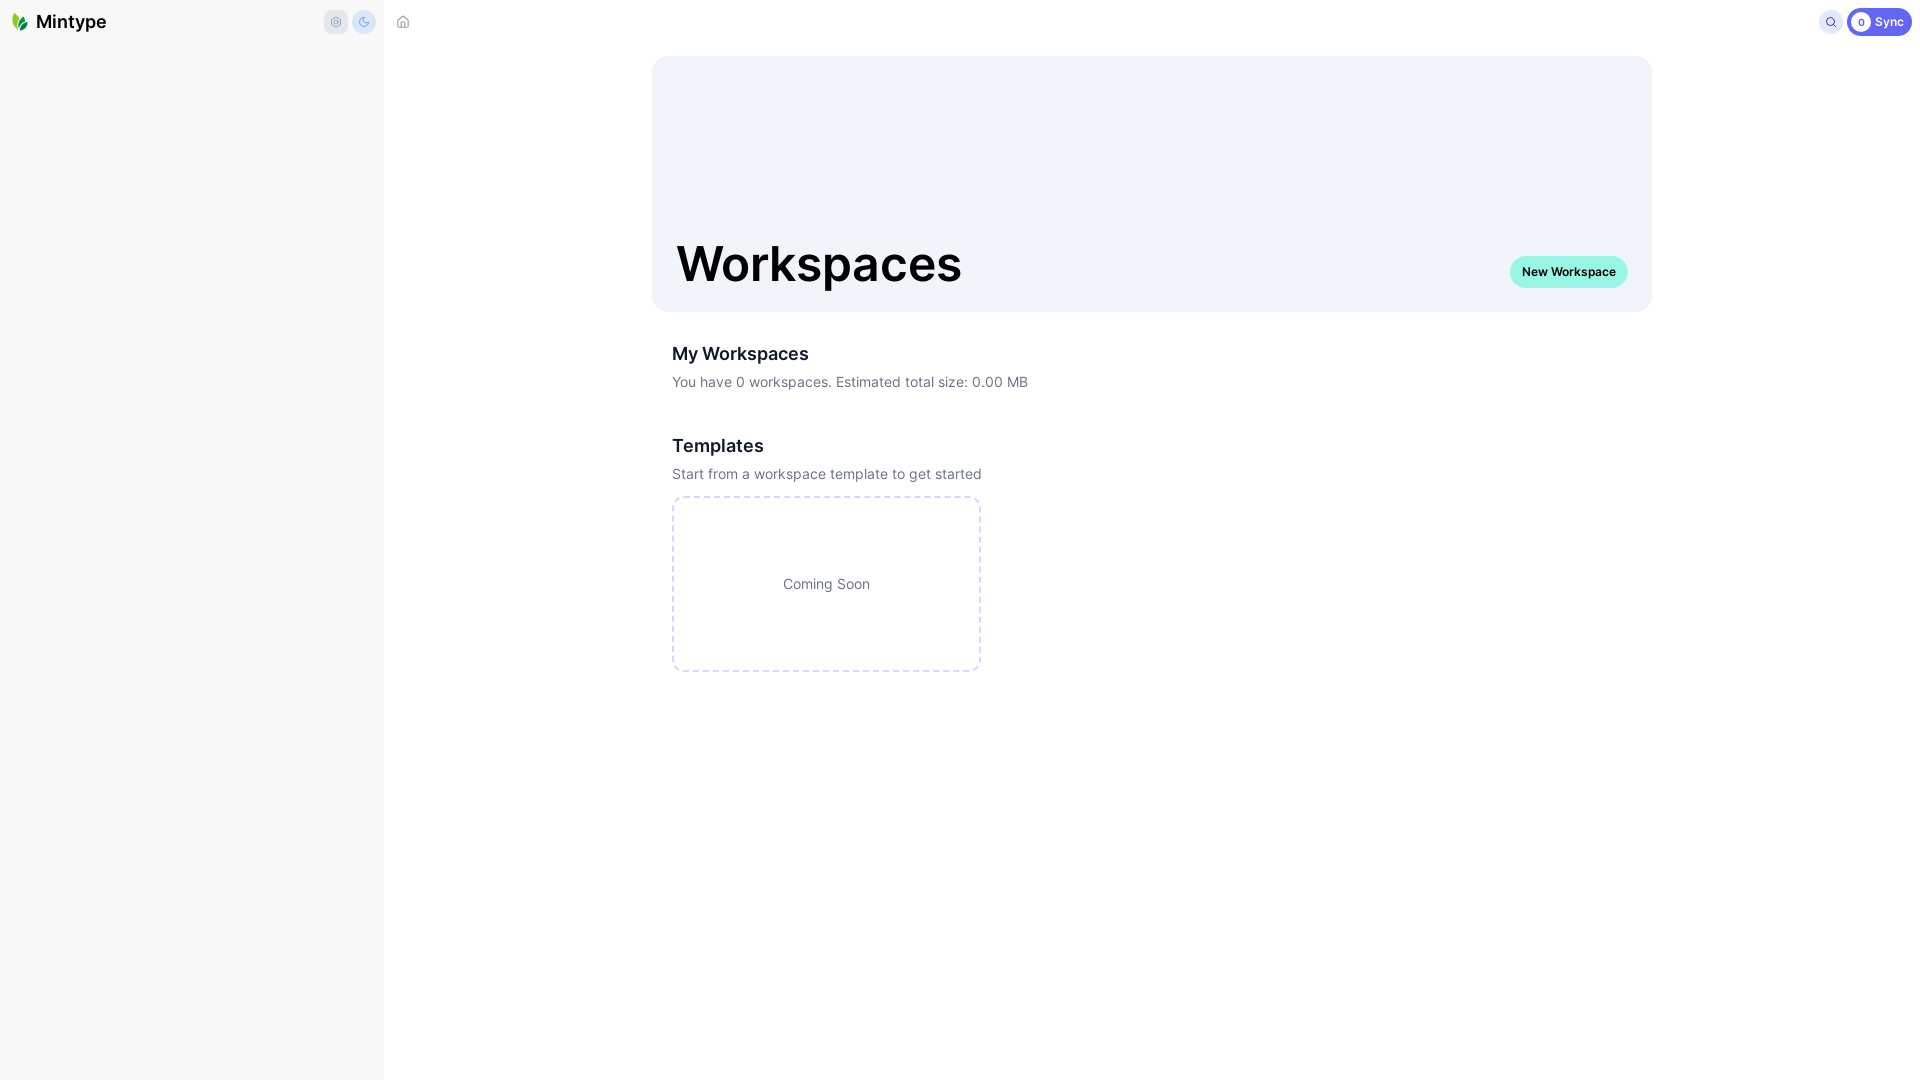
Task: Create a New Workspace
Action: 1568,272
